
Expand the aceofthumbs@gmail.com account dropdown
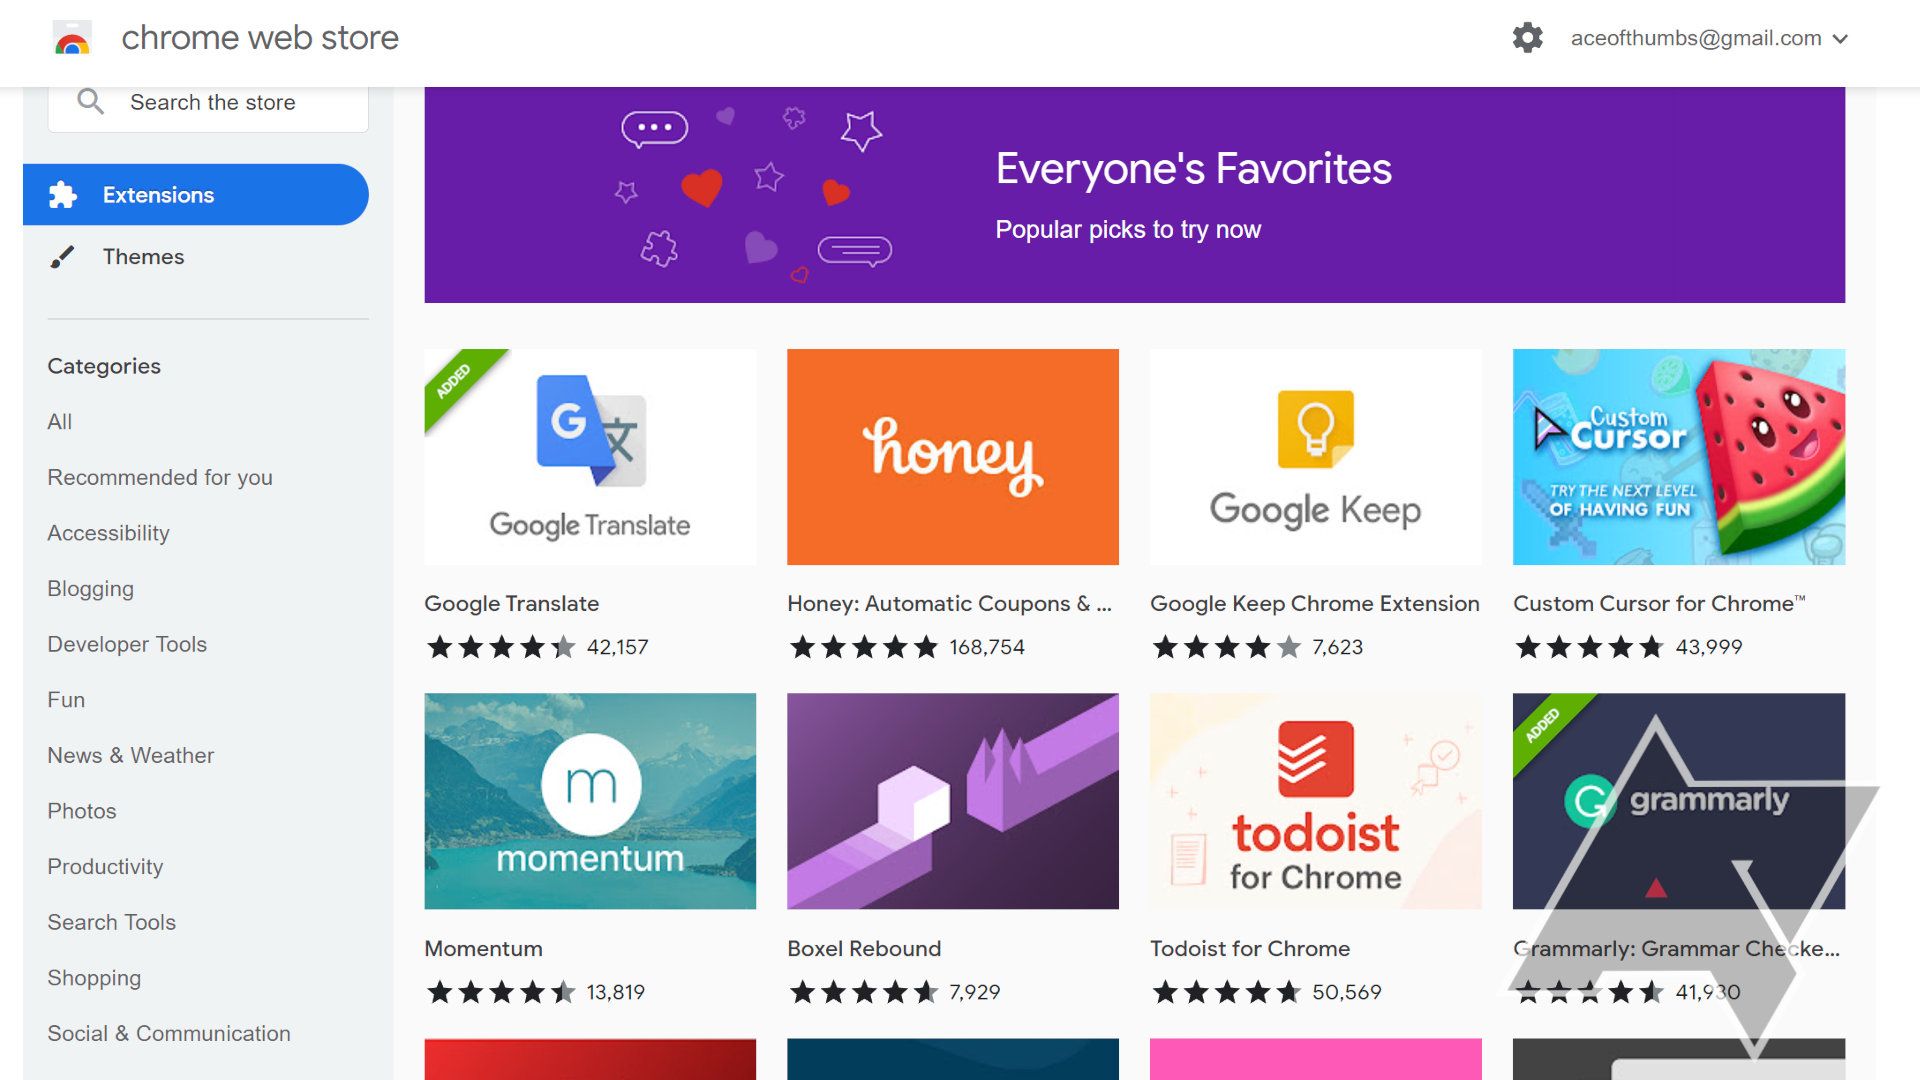1844,36
